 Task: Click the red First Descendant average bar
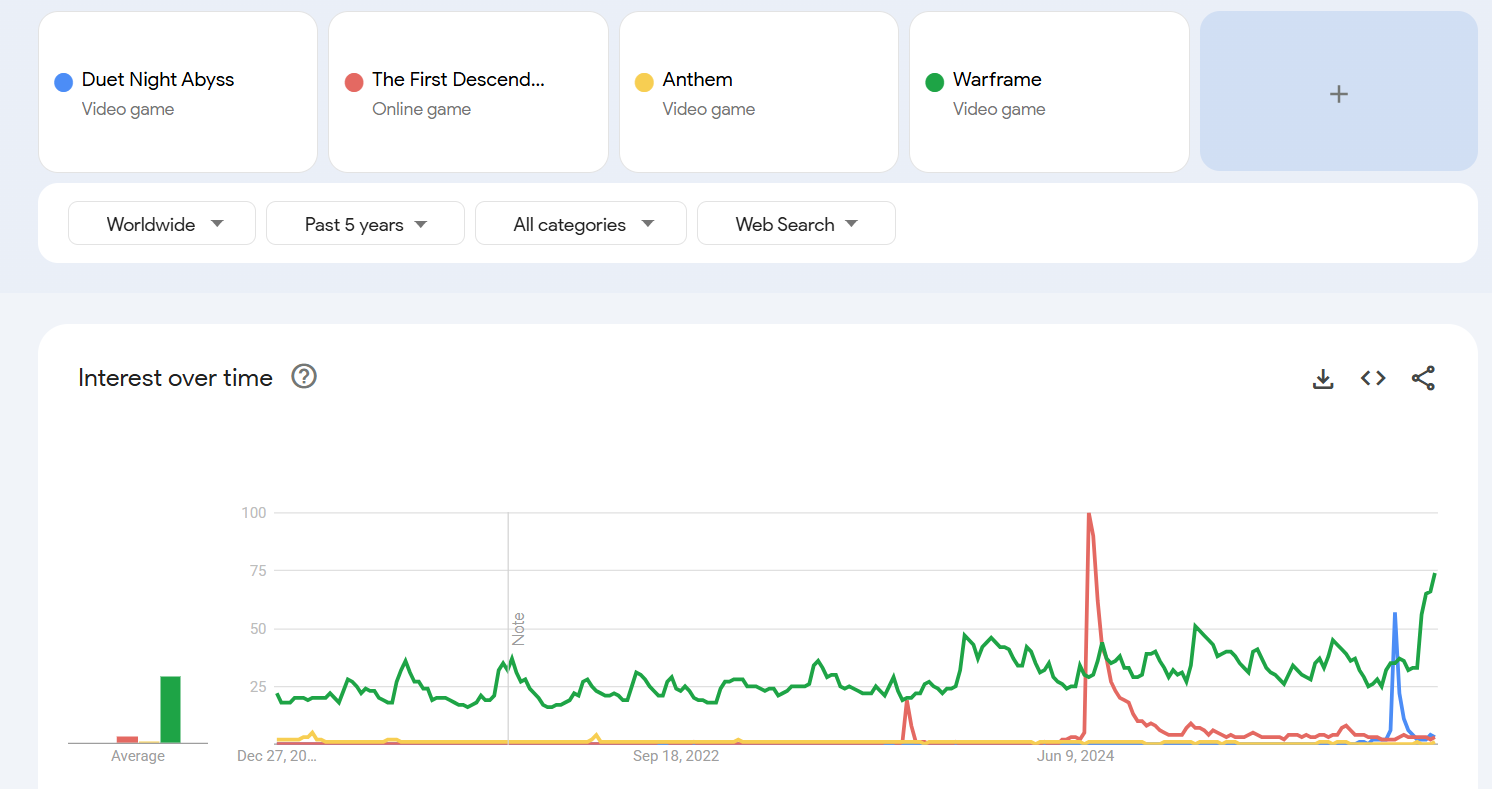coord(127,740)
